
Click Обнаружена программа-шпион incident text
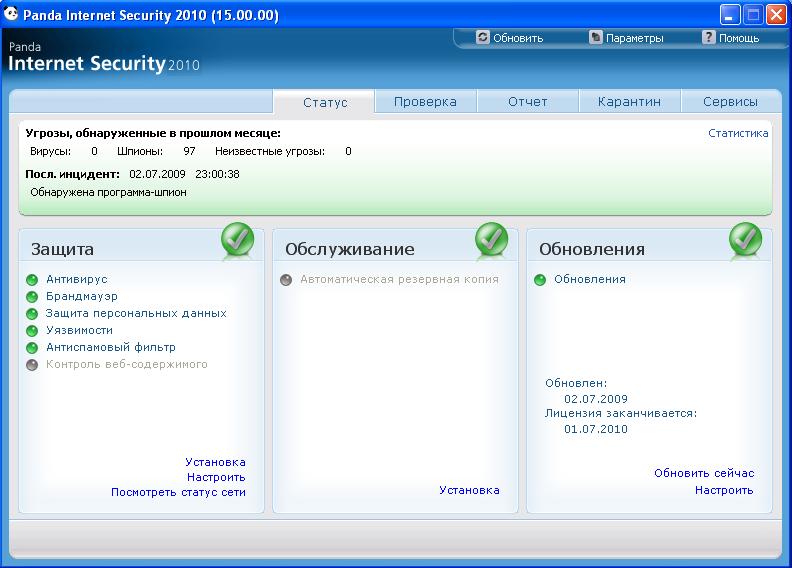click(108, 192)
